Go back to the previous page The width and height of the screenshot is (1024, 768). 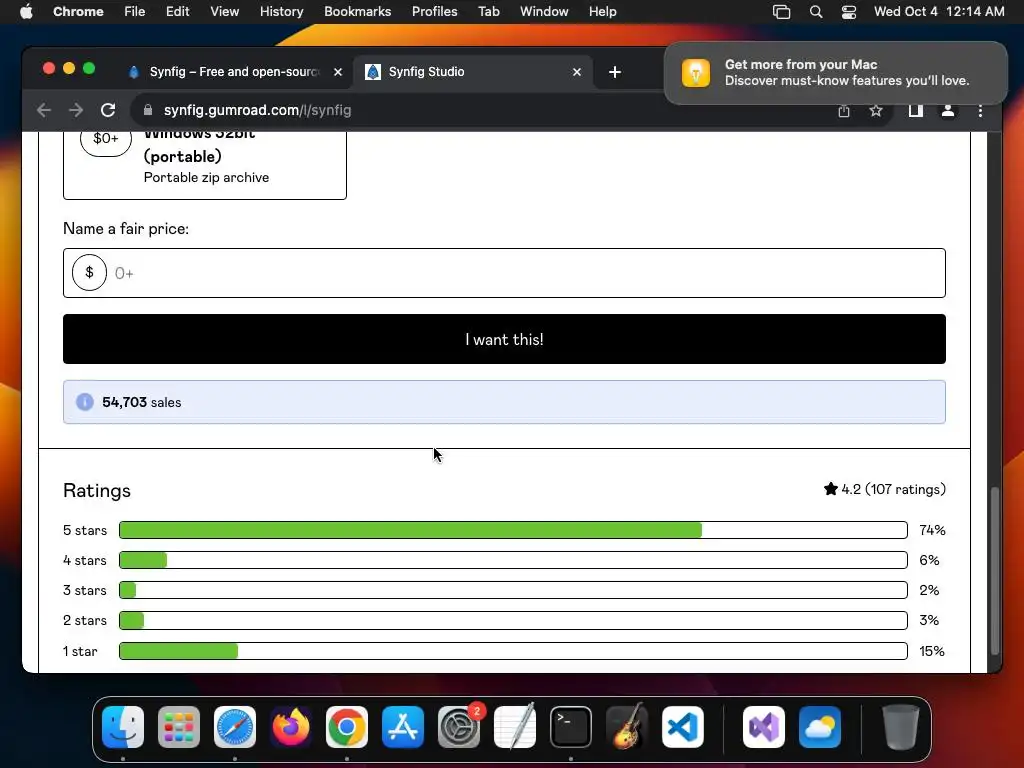44,110
